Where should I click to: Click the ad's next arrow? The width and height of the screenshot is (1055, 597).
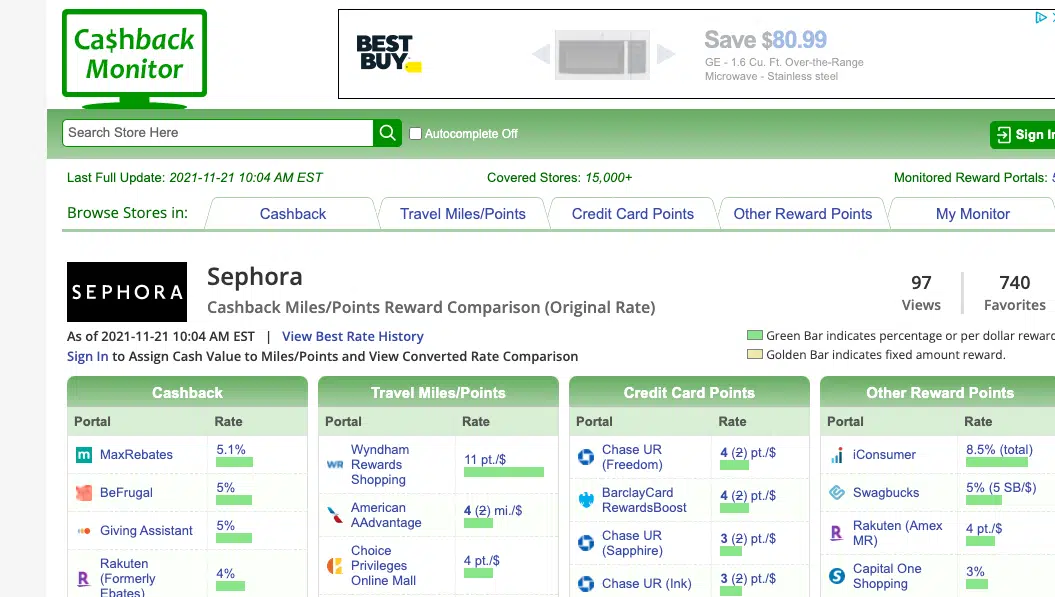tap(665, 54)
